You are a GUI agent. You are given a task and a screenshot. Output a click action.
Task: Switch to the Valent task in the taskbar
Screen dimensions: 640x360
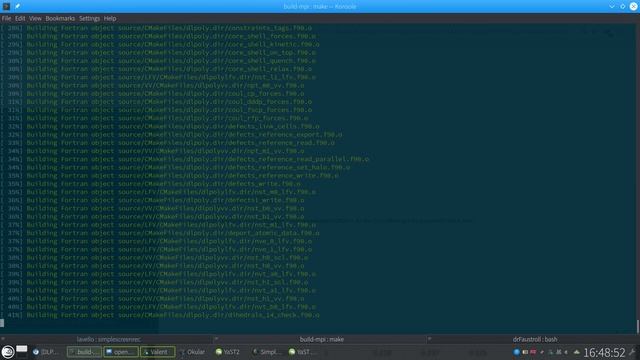click(x=158, y=352)
